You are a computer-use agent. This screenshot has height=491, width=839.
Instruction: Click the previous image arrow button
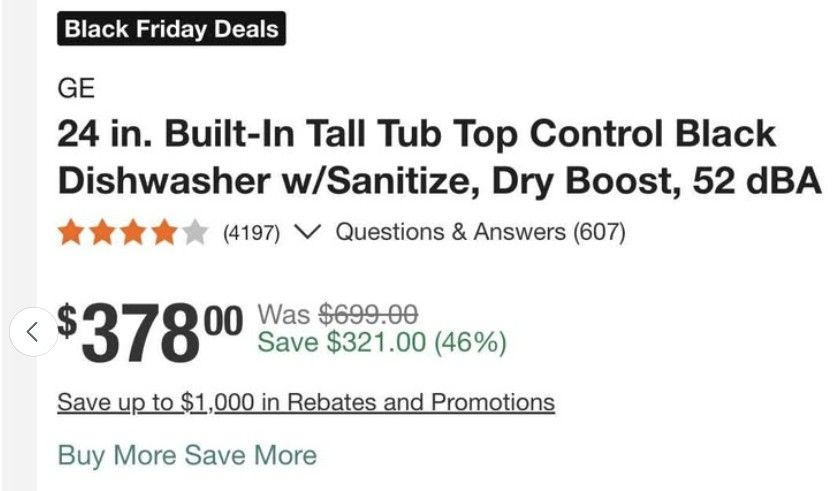[x=31, y=331]
